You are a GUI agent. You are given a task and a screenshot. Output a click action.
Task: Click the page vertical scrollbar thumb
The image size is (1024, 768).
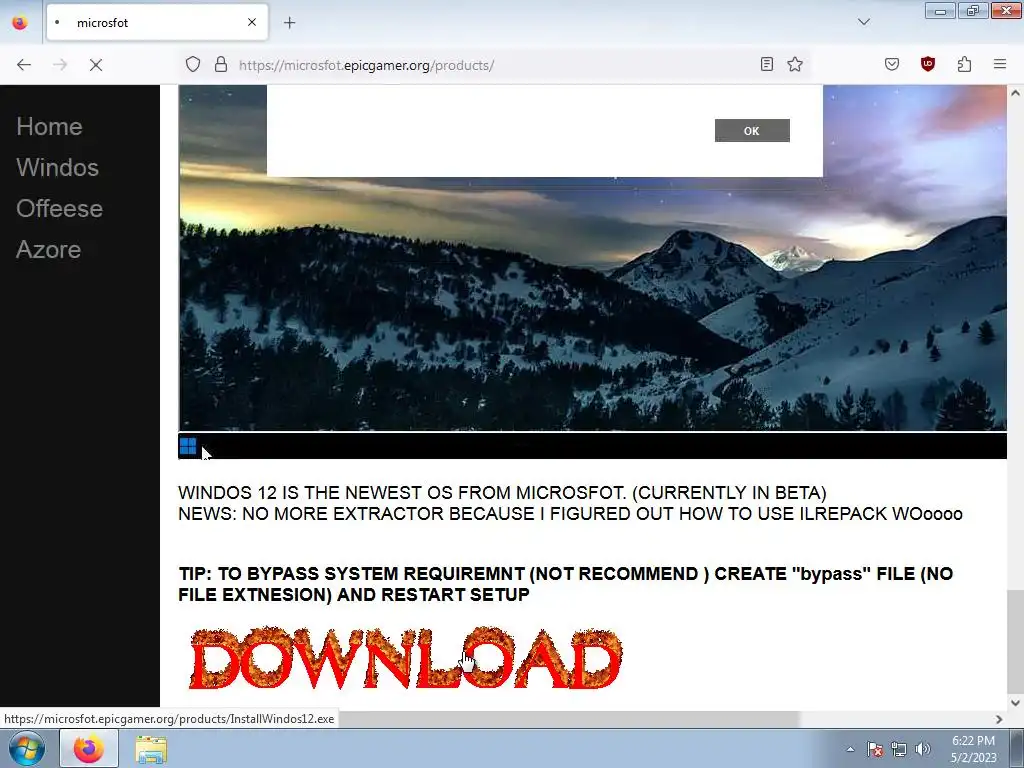tap(1015, 641)
